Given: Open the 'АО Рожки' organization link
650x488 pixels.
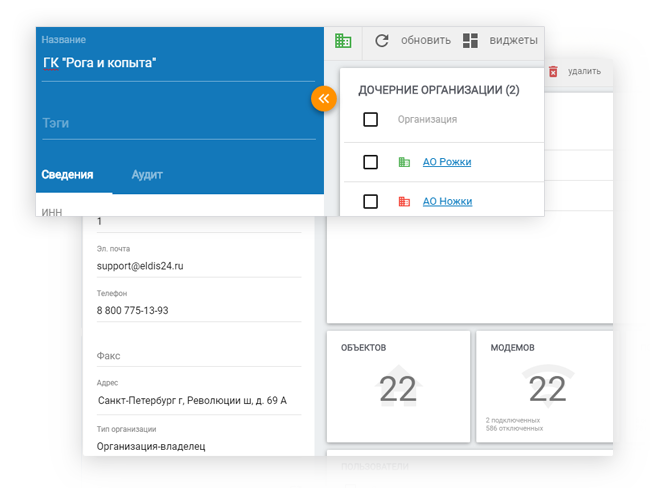Looking at the screenshot, I should coord(447,162).
